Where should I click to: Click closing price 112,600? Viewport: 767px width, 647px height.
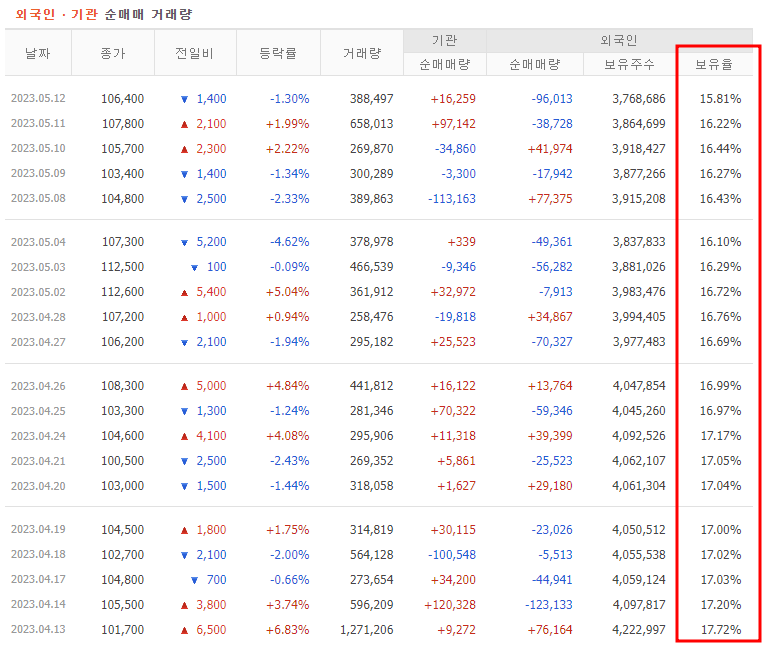[x=123, y=292]
